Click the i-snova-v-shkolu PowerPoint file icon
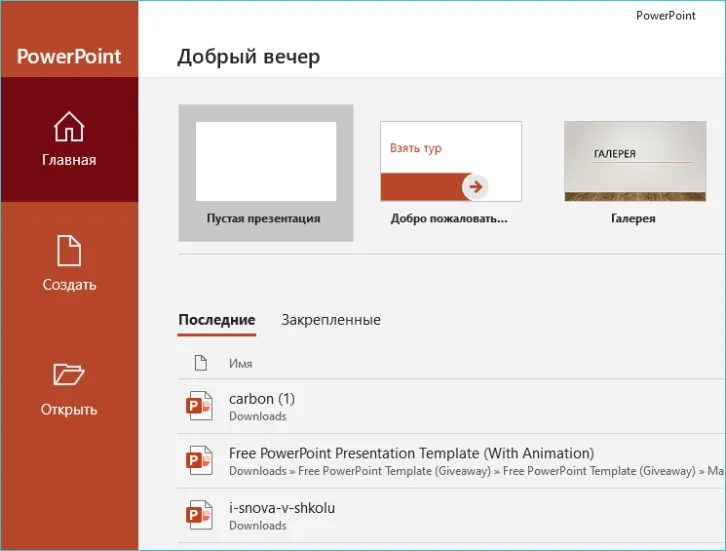 199,515
